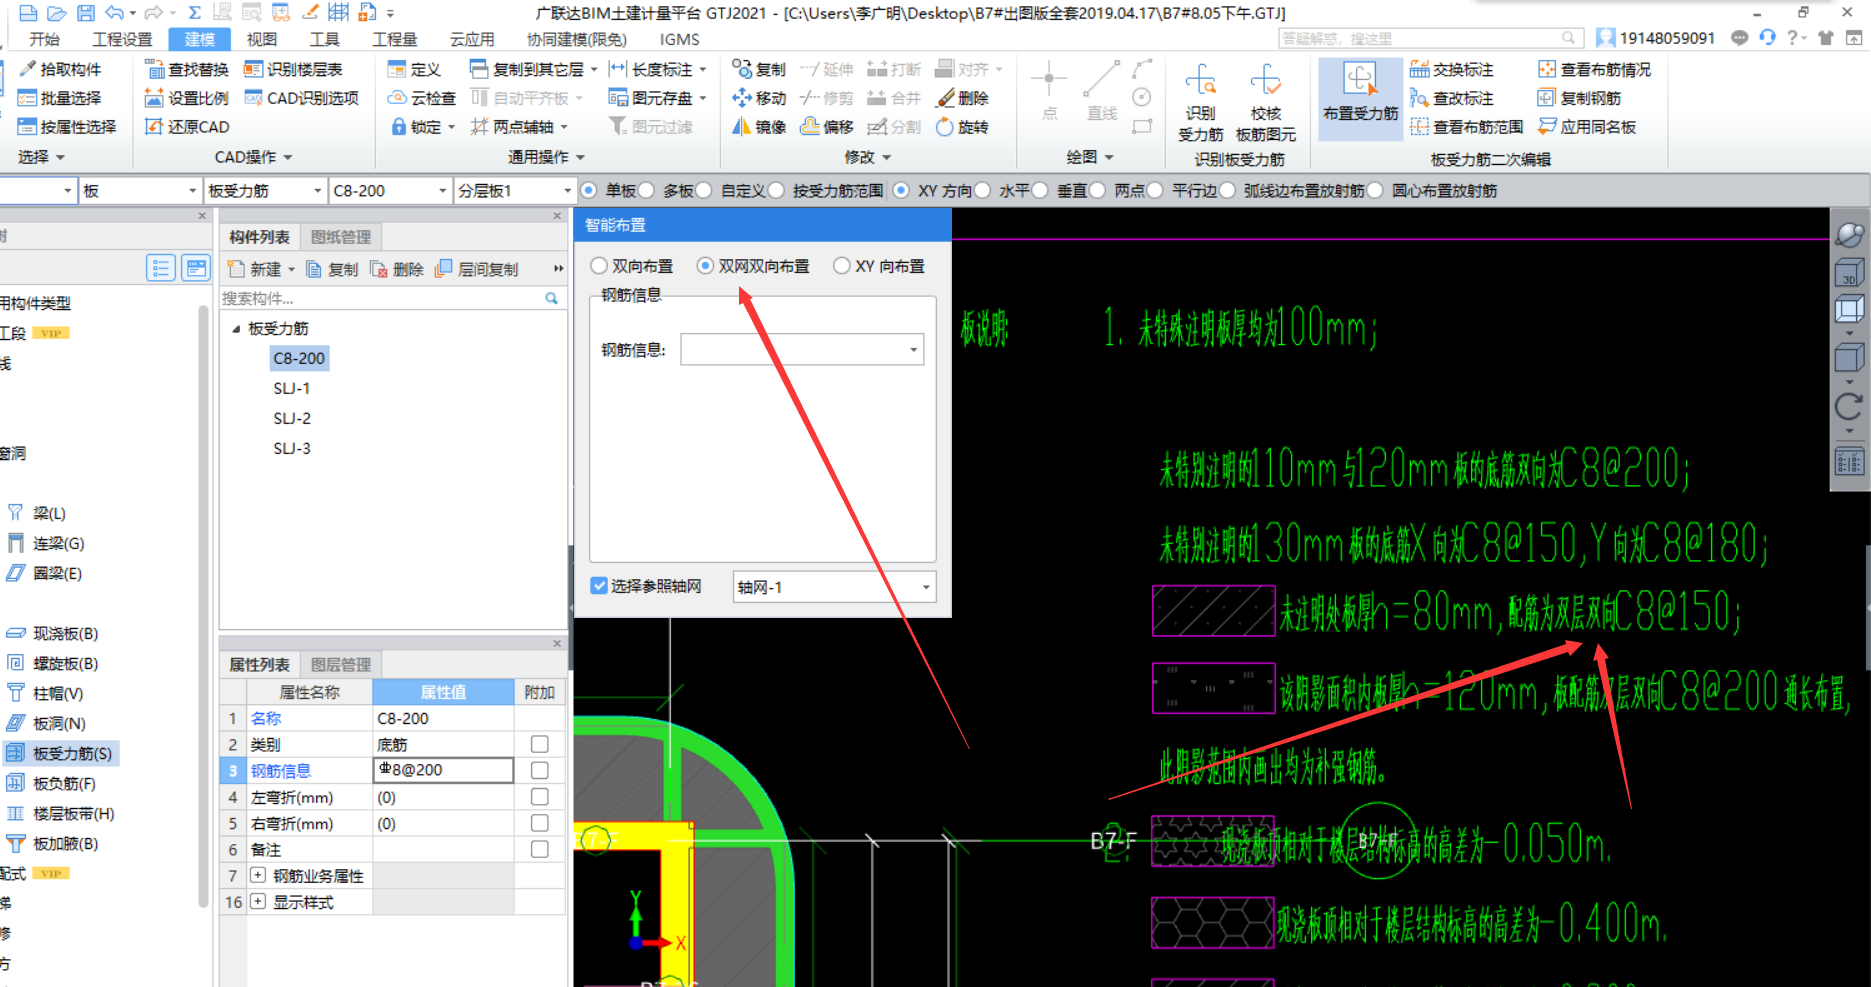Image resolution: width=1871 pixels, height=987 pixels.
Task: Click the 复制 copy tool in 修改 group
Action: click(x=759, y=69)
